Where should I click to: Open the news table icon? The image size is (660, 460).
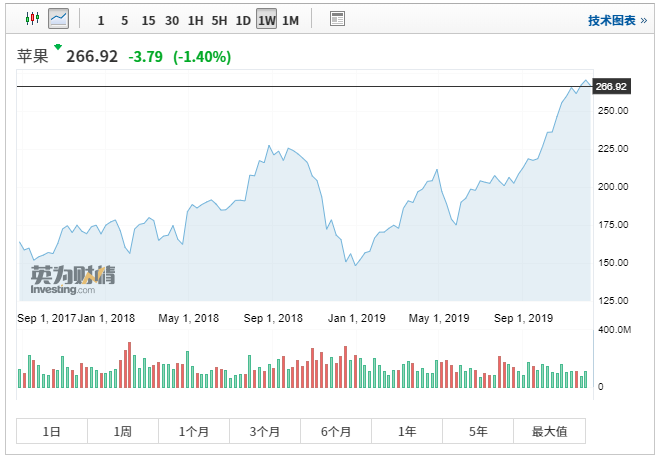(337, 19)
